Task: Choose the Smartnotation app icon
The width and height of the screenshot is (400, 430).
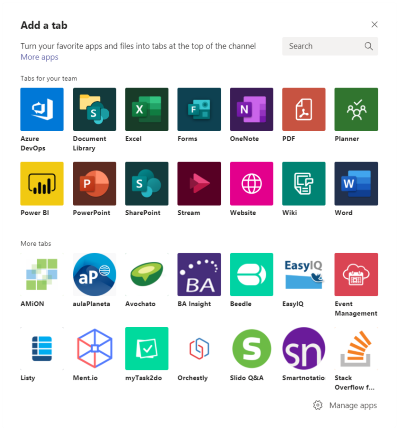Action: (x=304, y=348)
